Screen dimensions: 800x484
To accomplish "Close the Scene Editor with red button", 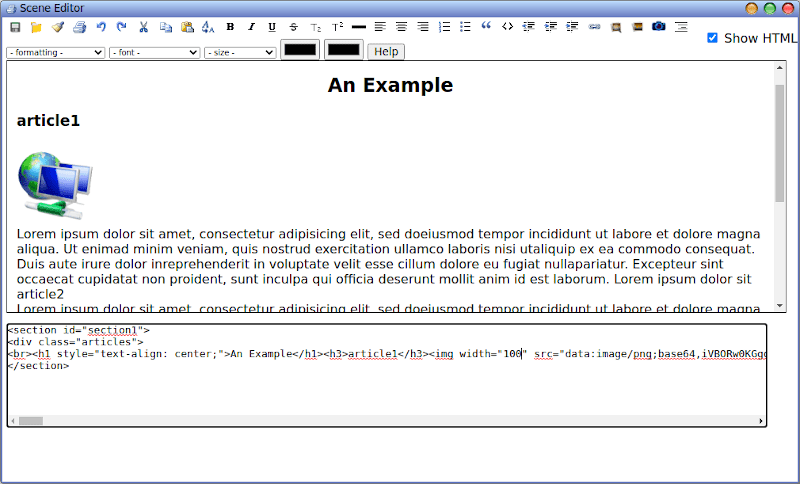I will pyautogui.click(x=788, y=8).
